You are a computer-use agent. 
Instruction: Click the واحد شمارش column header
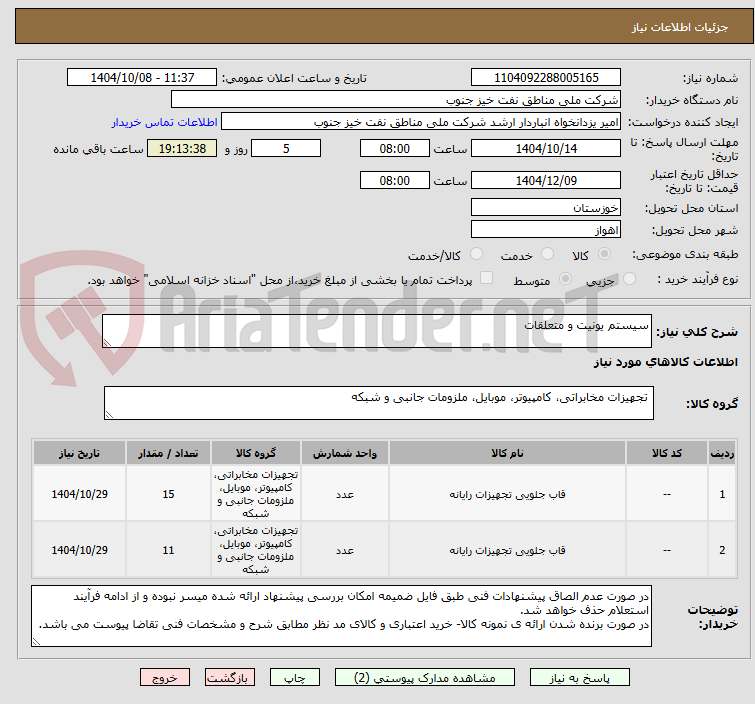pyautogui.click(x=345, y=453)
